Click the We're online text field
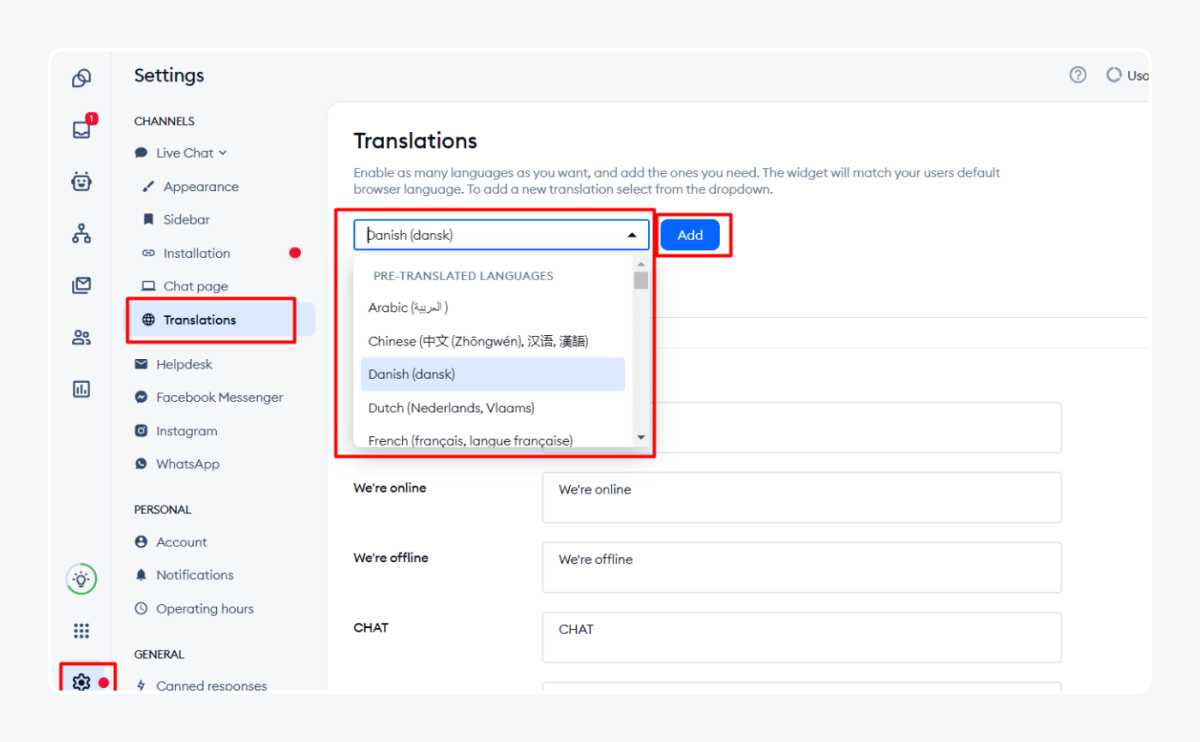 (800, 497)
